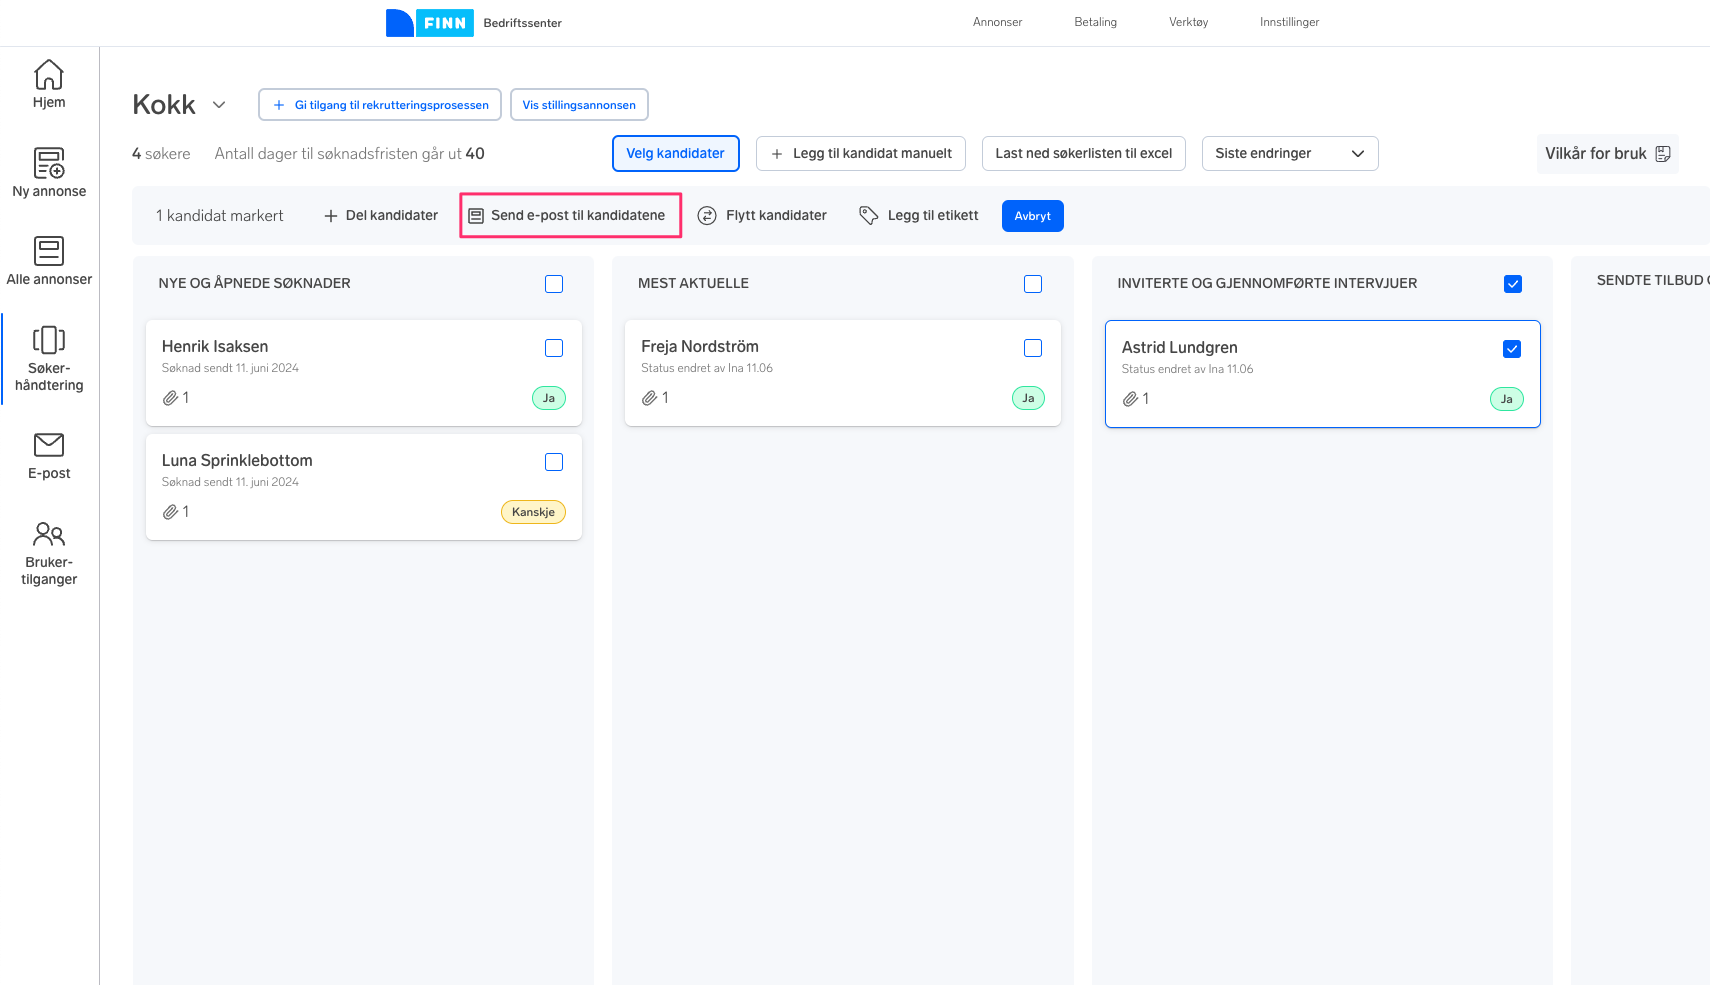Screen dimensions: 1710x985
Task: Open the Verktøy top menu
Action: 1188,22
